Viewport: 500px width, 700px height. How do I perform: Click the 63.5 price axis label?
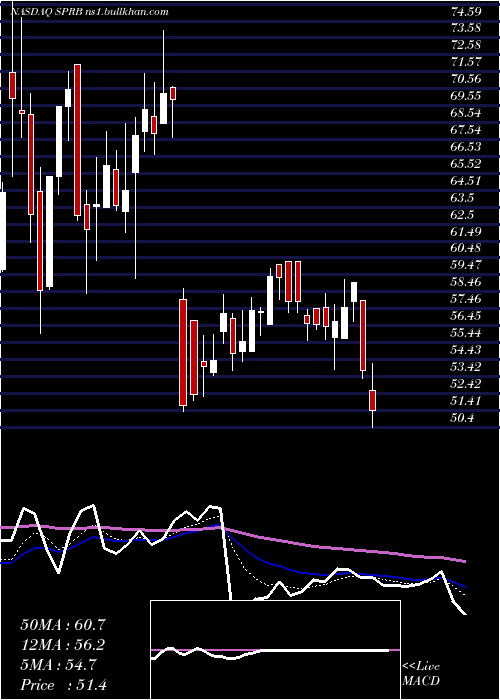click(462, 198)
